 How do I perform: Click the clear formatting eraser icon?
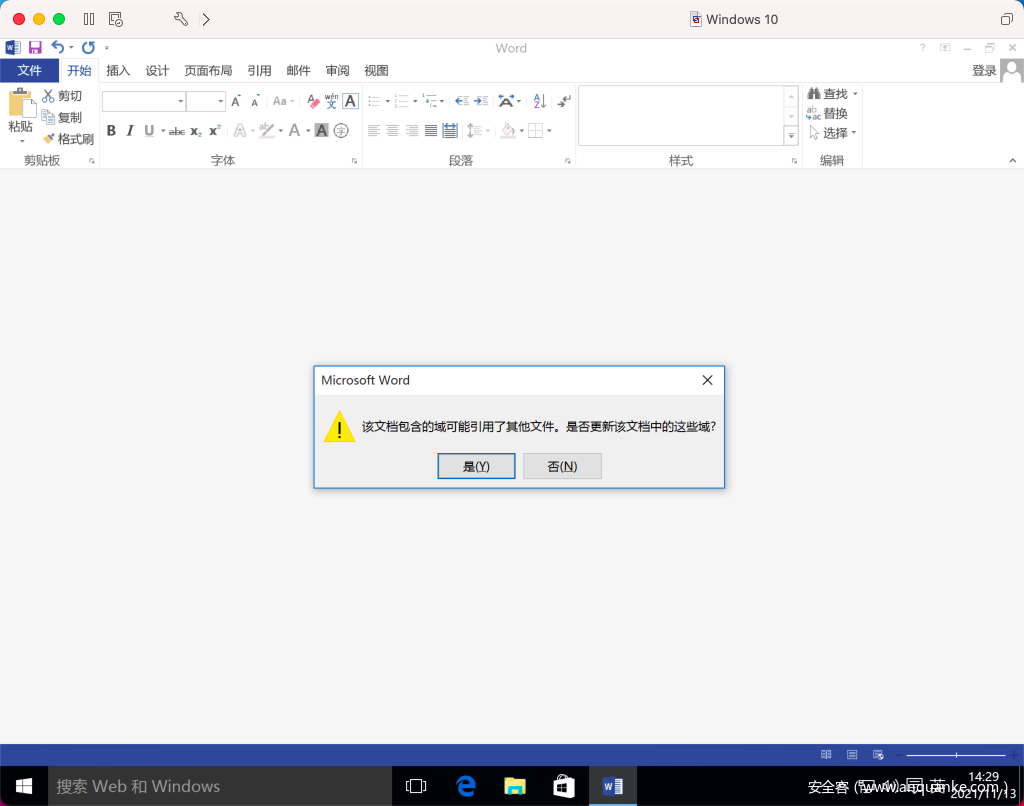313,101
